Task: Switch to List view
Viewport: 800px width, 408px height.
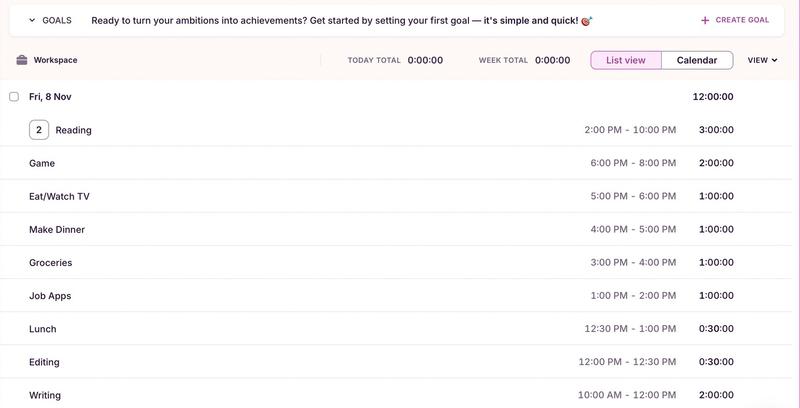Action: 626,60
